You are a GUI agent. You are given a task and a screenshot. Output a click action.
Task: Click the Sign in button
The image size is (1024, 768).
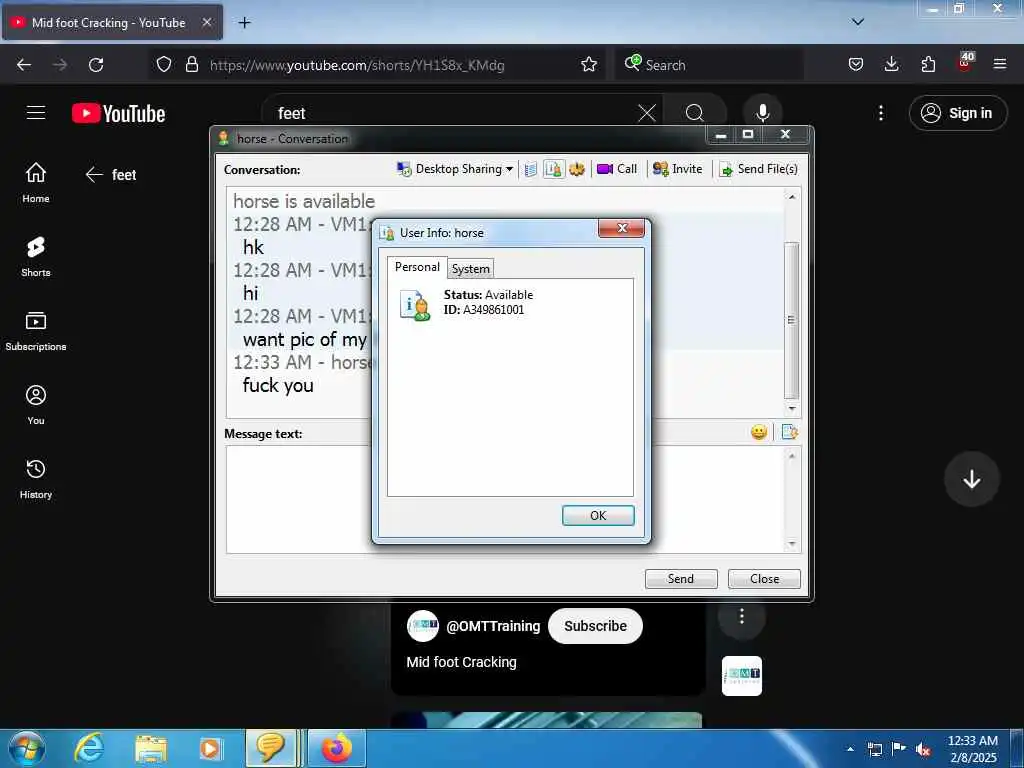point(957,113)
